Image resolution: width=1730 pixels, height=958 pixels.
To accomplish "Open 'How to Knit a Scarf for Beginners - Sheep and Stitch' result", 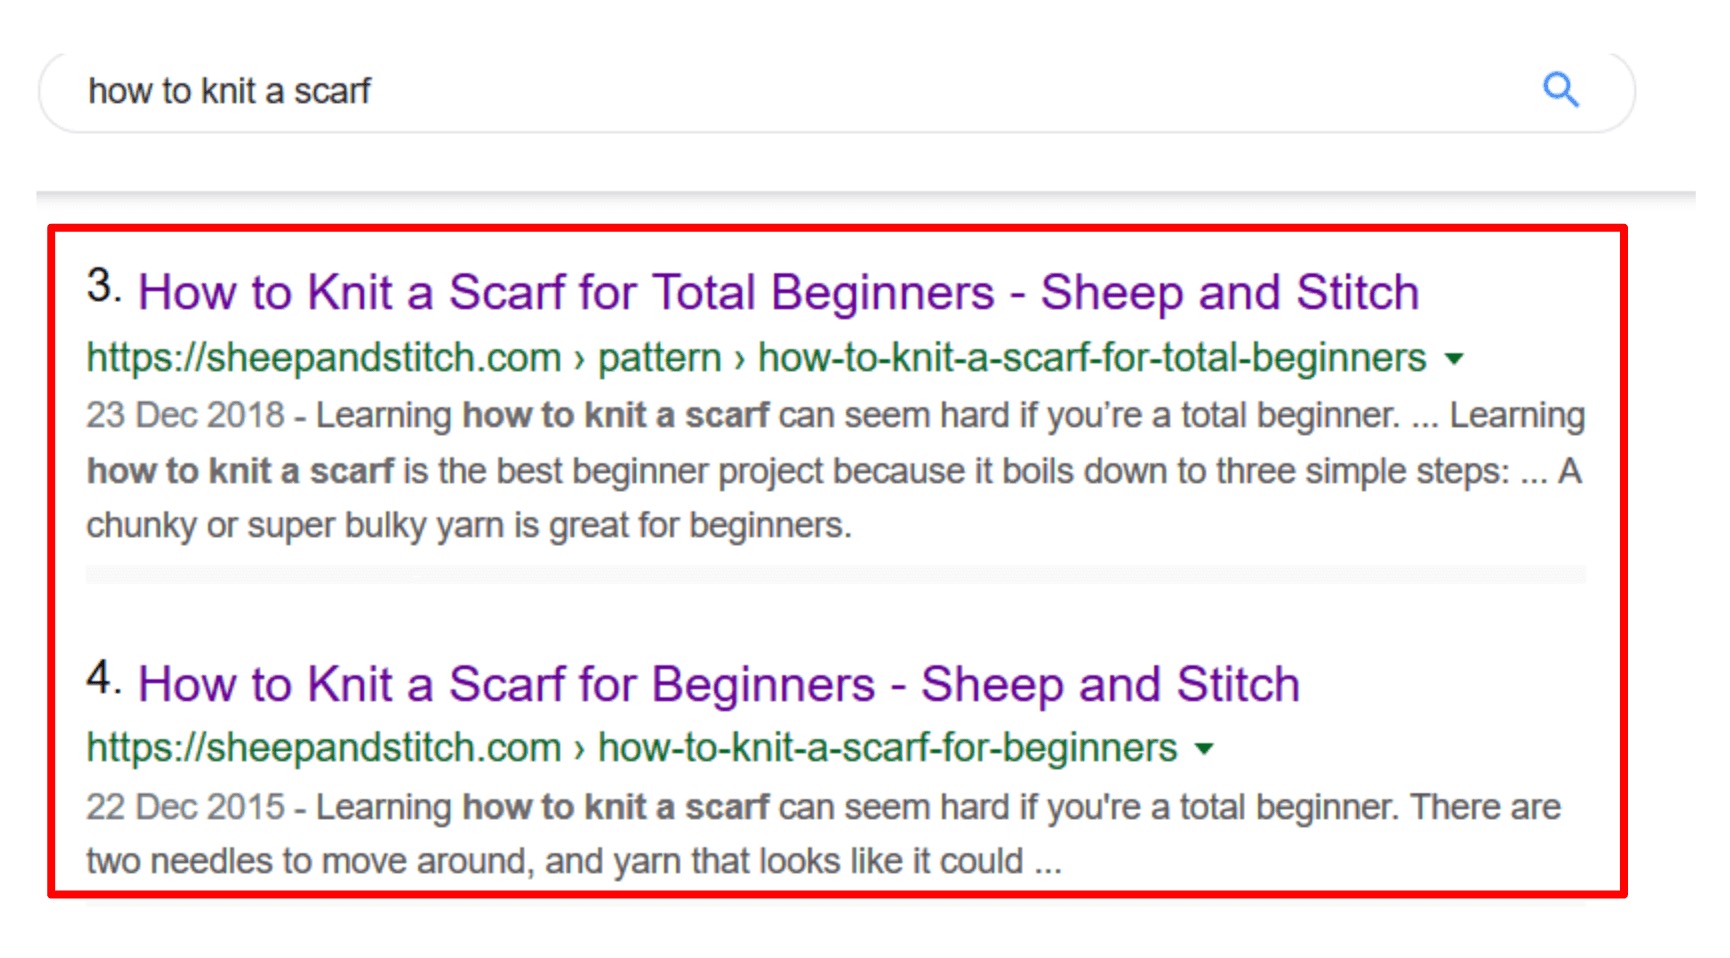I will (x=718, y=684).
